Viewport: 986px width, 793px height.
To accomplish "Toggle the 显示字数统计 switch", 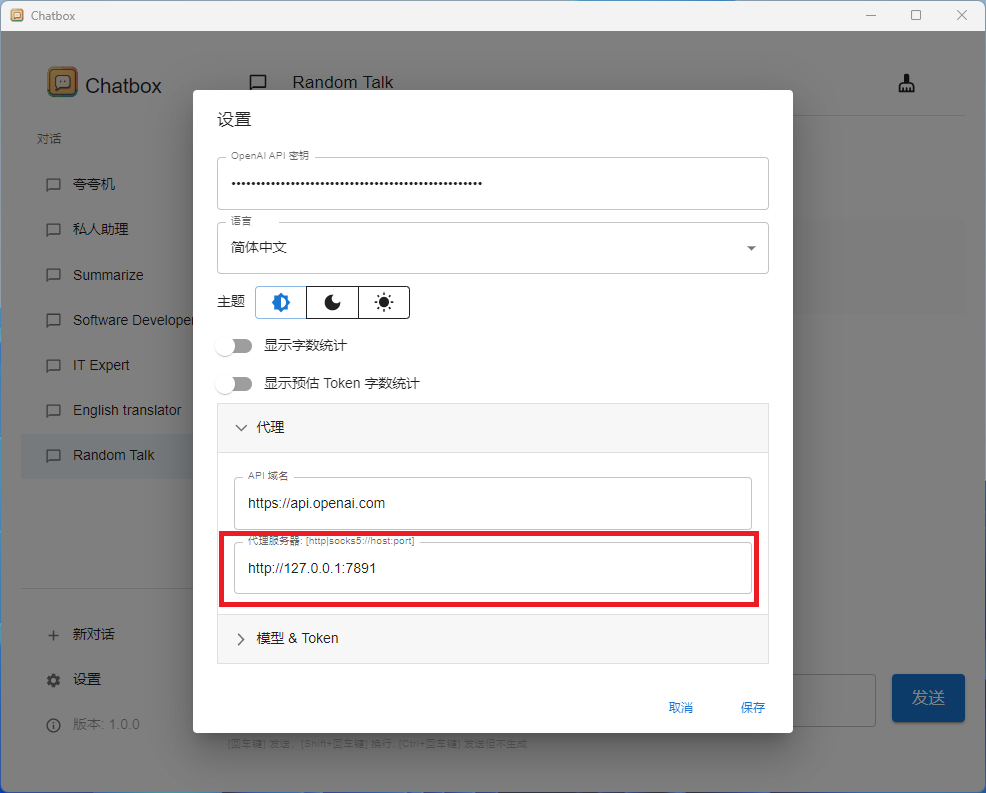I will 234,346.
